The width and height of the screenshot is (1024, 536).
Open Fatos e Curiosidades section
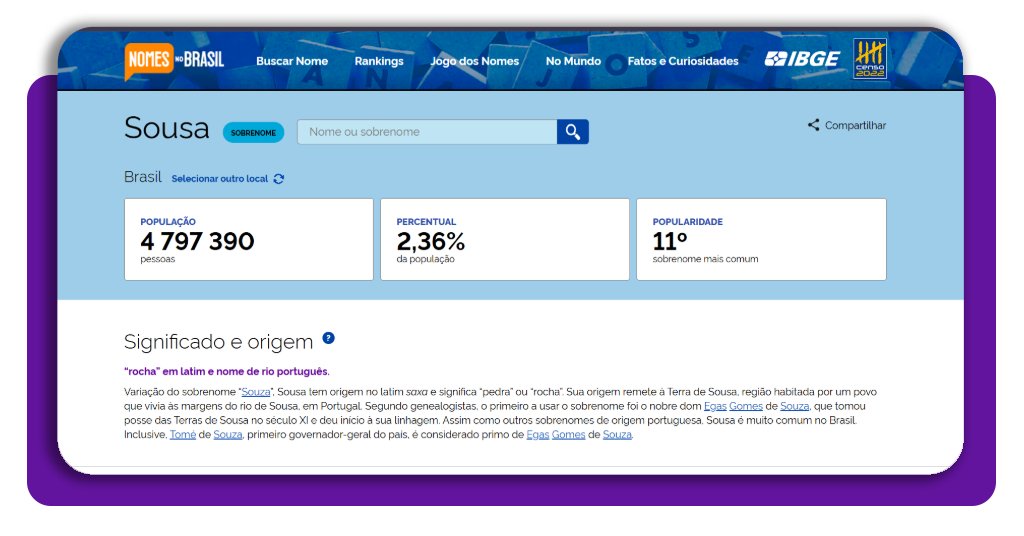coord(683,61)
